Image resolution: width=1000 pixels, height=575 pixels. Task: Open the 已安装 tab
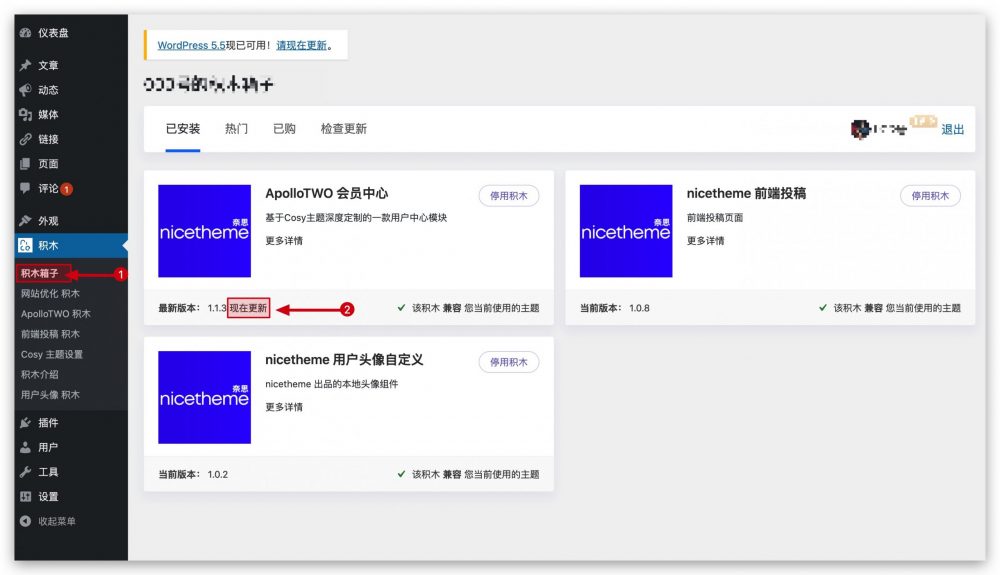tap(183, 129)
